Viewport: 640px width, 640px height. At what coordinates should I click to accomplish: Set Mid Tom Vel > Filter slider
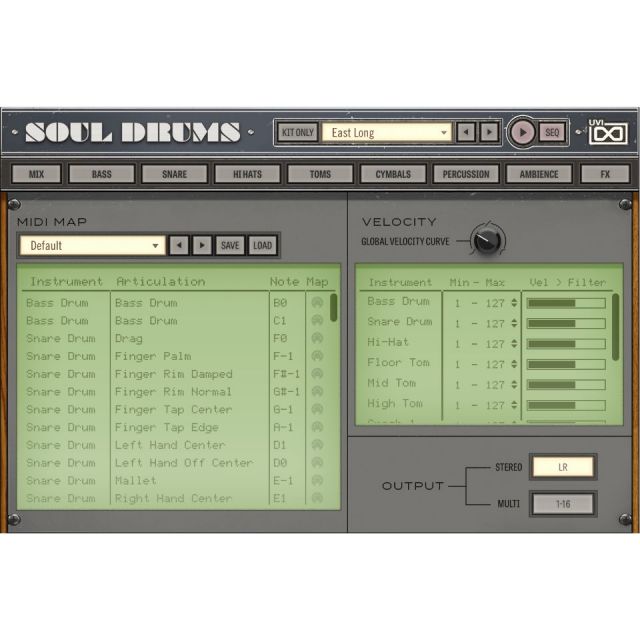coord(566,384)
